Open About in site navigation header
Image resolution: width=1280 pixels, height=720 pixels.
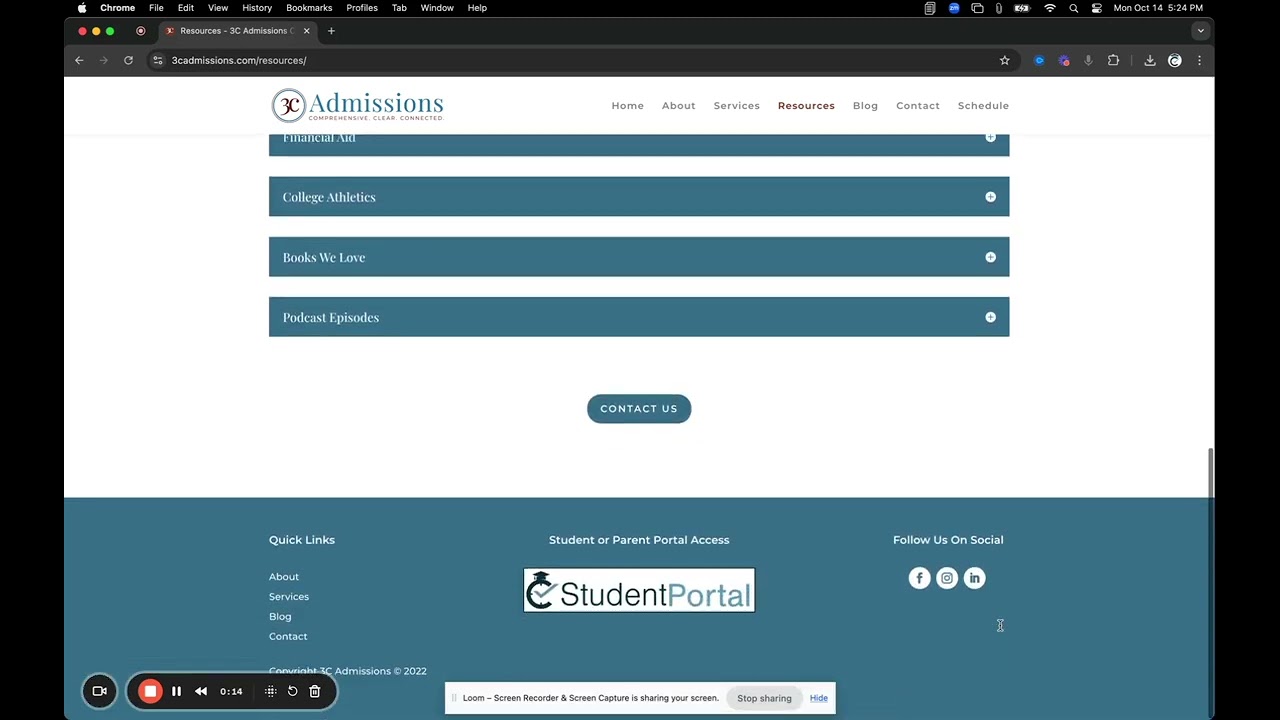click(x=679, y=106)
